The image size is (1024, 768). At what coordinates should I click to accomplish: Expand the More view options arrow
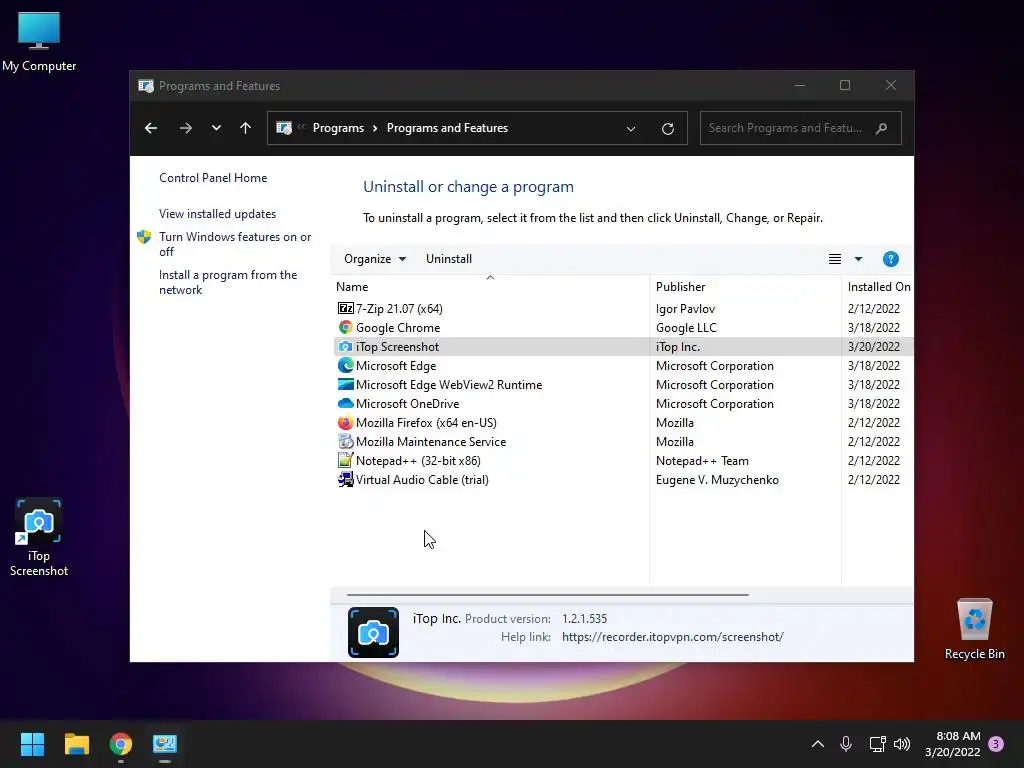[858, 259]
